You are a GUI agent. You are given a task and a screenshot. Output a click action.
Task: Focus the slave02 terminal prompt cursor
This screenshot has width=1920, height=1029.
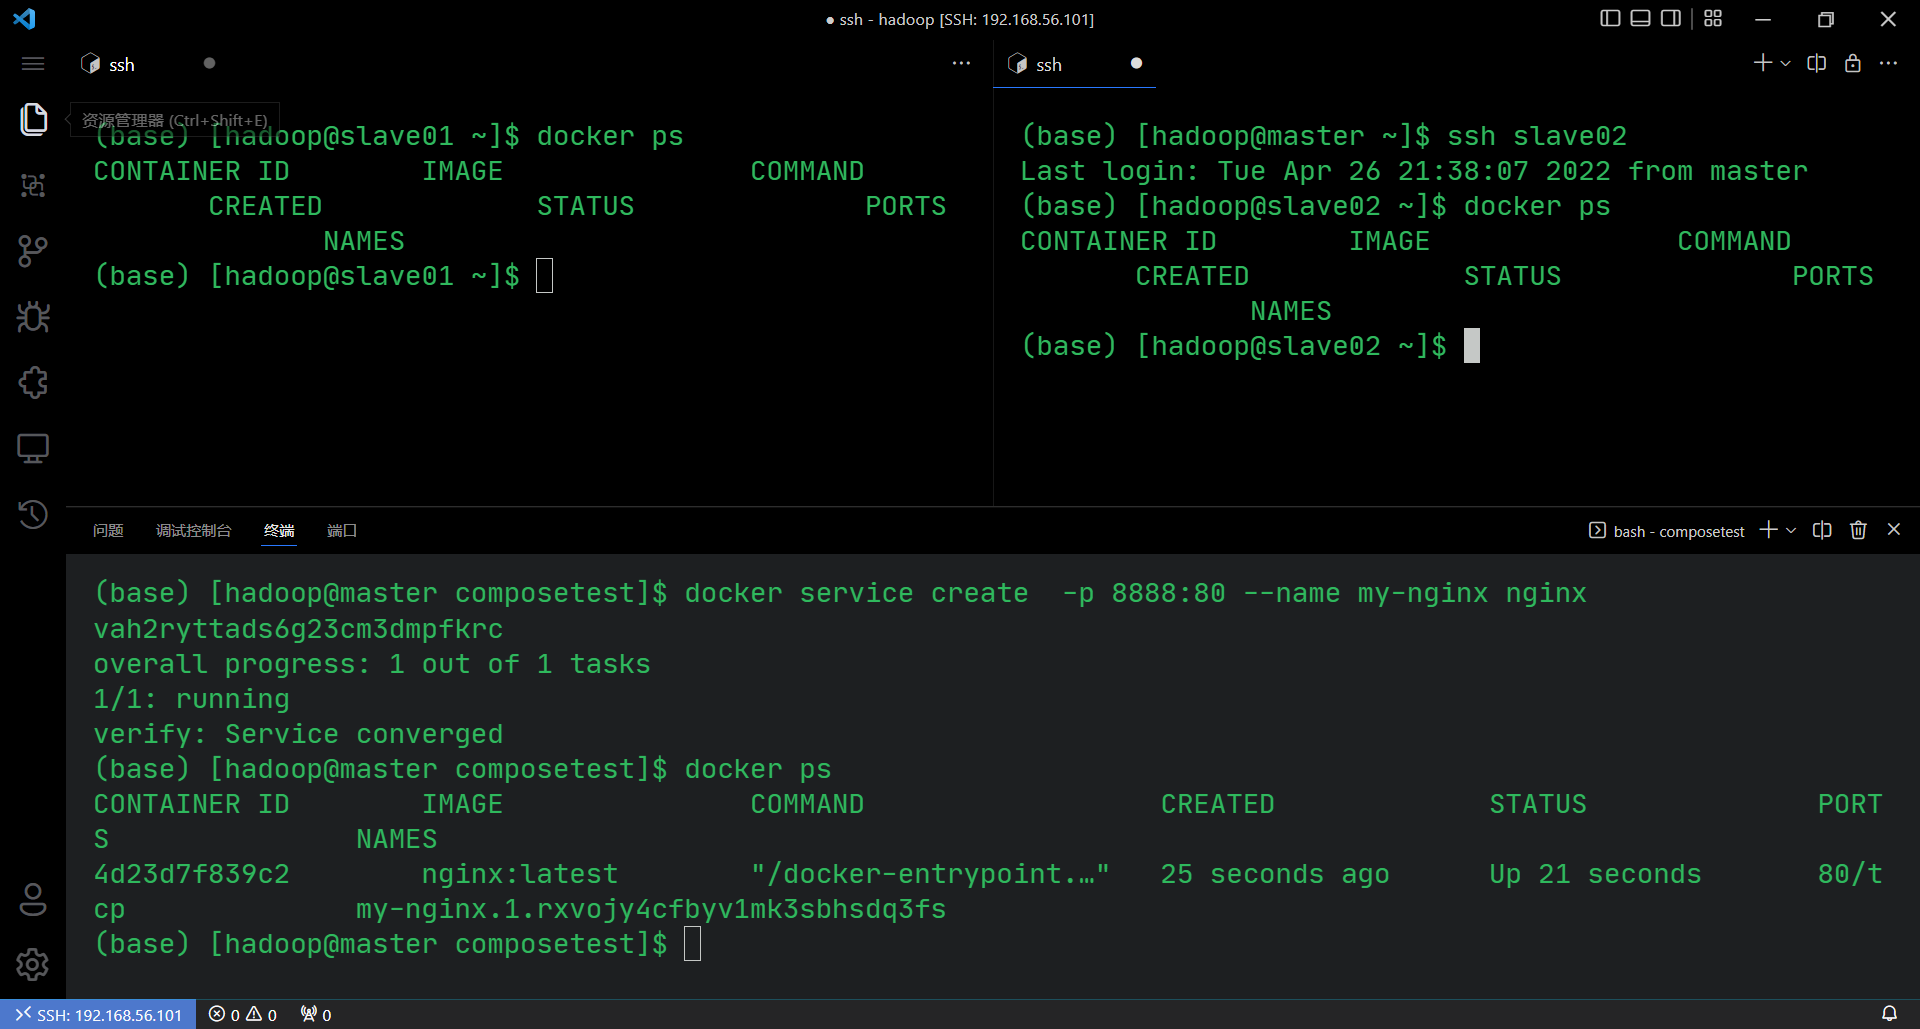coord(1471,346)
